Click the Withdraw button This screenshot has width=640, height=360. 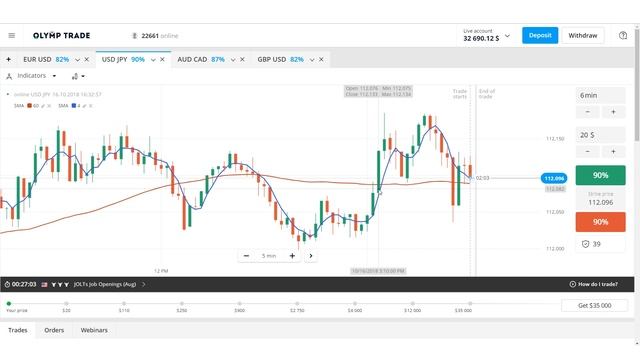(582, 36)
